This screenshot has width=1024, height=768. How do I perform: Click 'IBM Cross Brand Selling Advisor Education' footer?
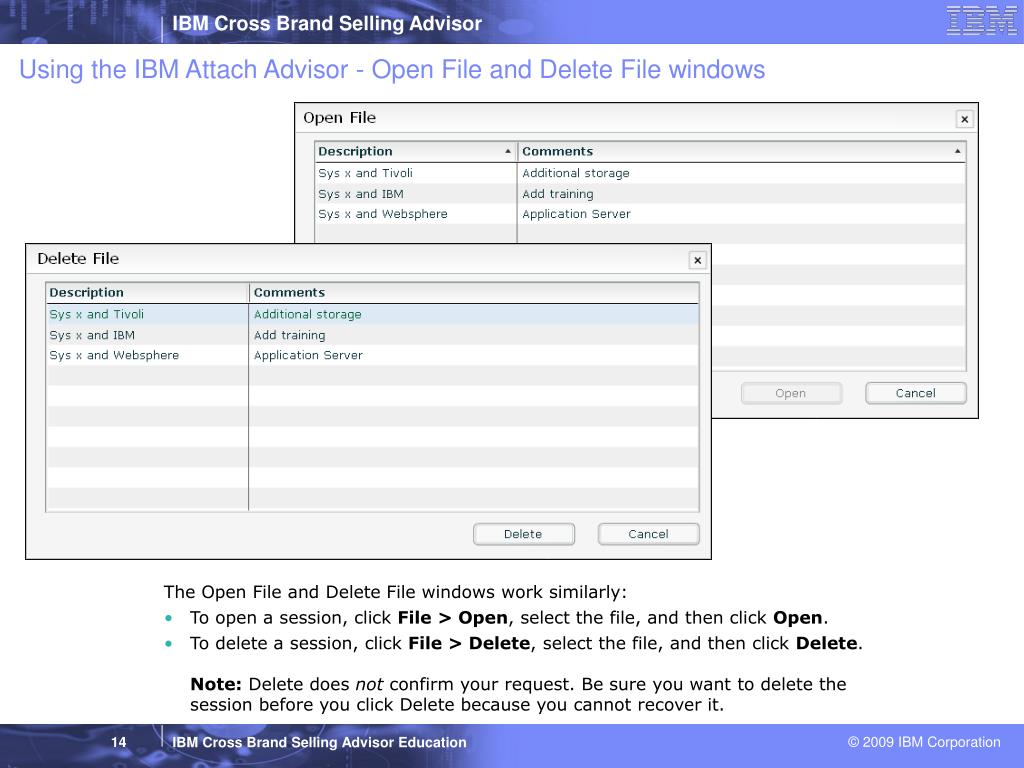pyautogui.click(x=319, y=743)
